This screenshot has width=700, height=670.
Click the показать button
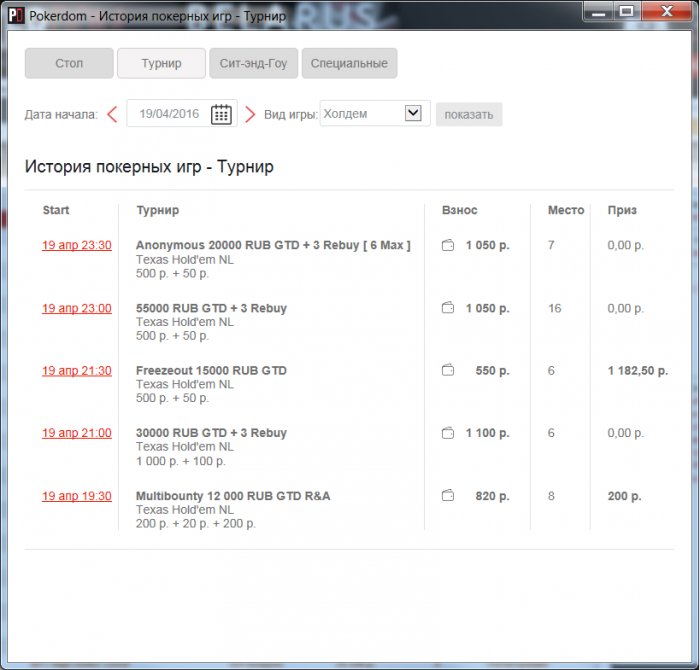469,115
